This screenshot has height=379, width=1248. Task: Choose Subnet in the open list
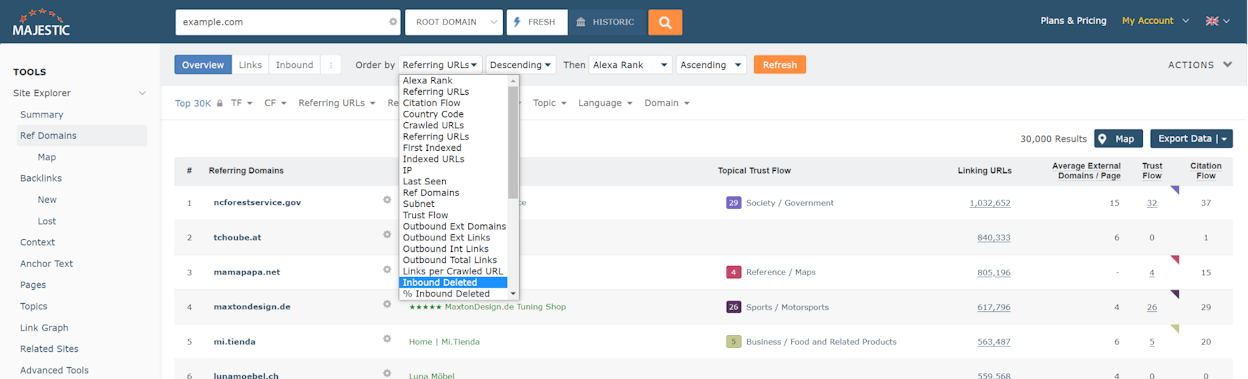(x=454, y=204)
